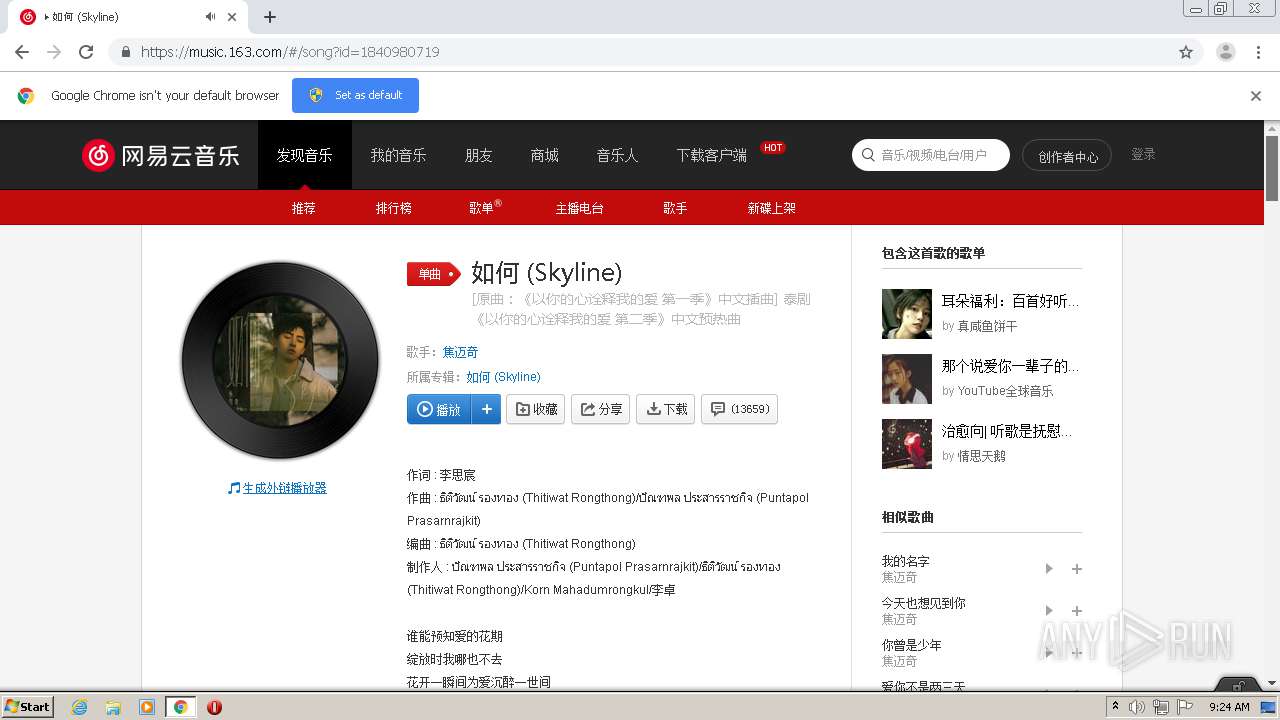Image resolution: width=1280 pixels, height=720 pixels.
Task: Mute tab via speaker icon
Action: (x=210, y=17)
